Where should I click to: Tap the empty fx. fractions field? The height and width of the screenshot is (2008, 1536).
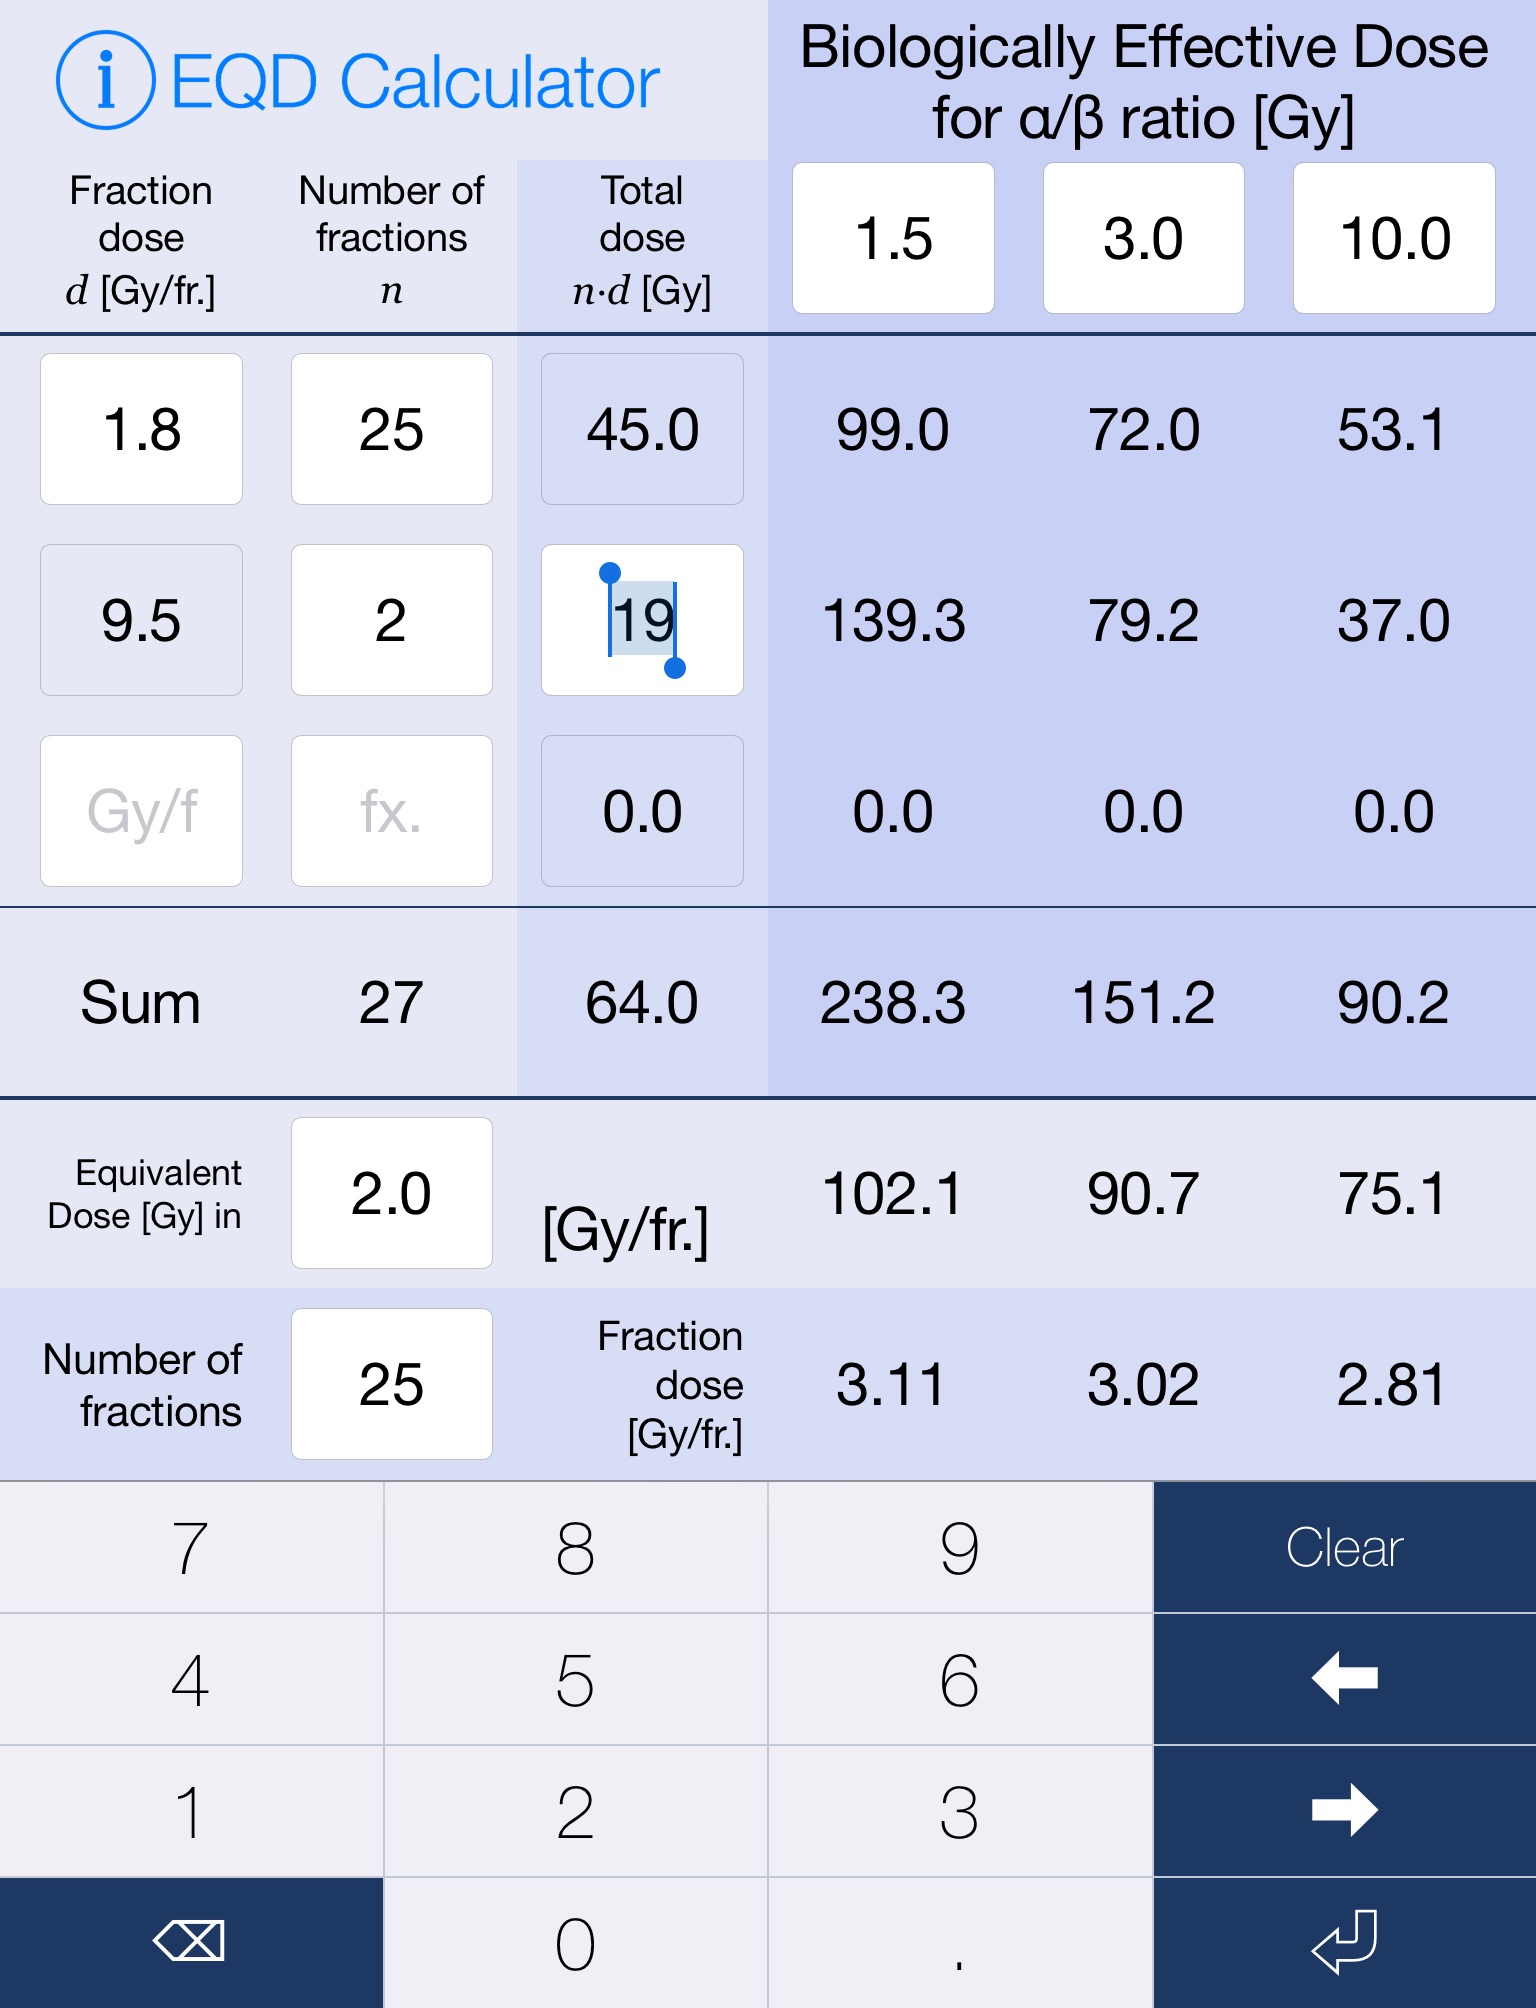pyautogui.click(x=391, y=811)
